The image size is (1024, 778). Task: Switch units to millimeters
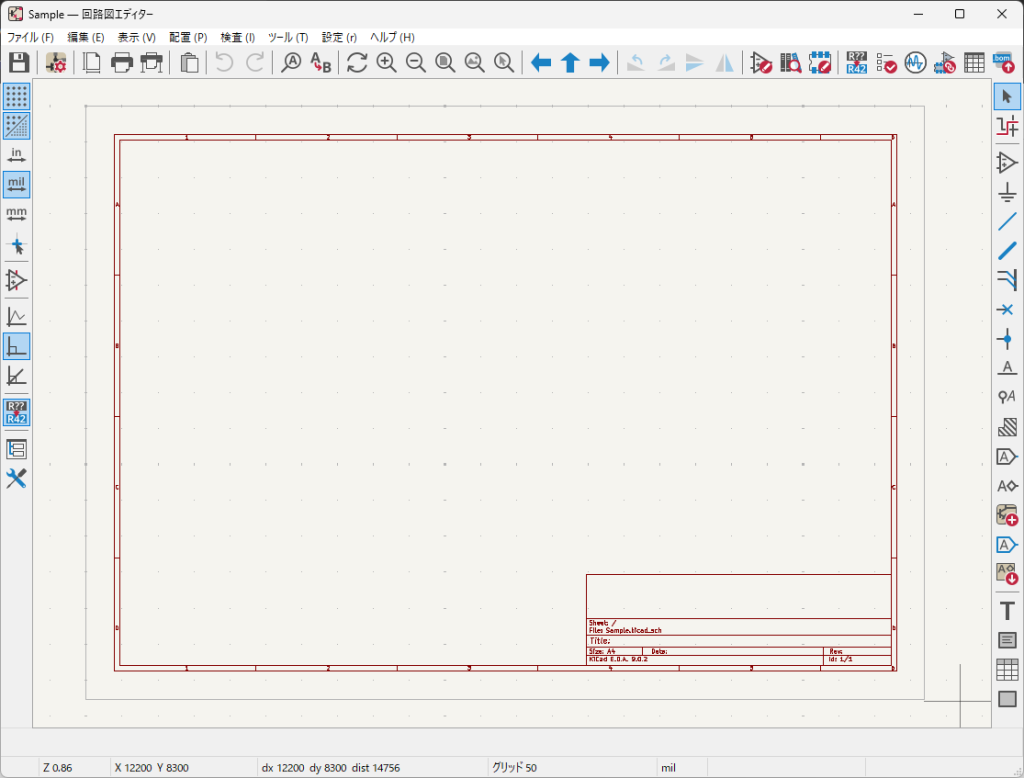[16, 214]
